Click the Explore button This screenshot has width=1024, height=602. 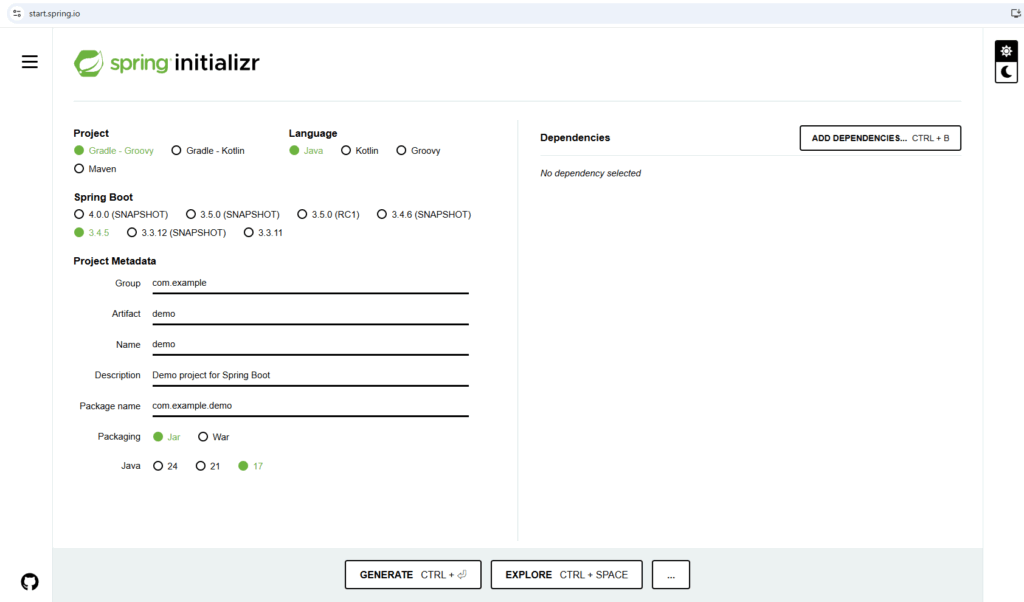pos(566,575)
